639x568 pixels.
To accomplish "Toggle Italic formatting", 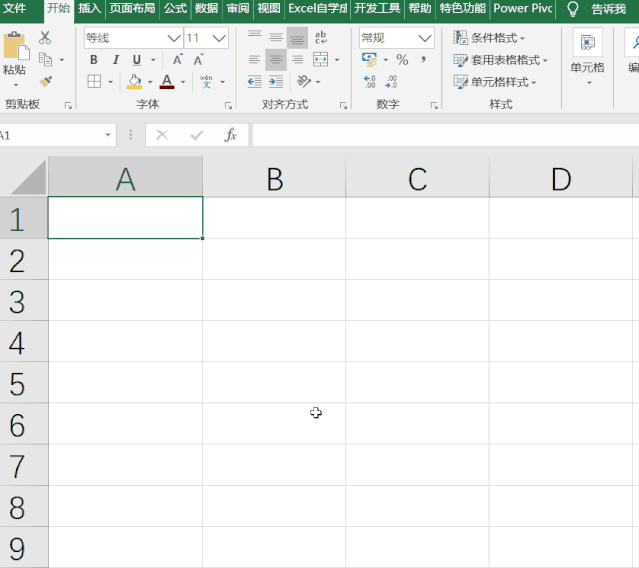I will 116,59.
